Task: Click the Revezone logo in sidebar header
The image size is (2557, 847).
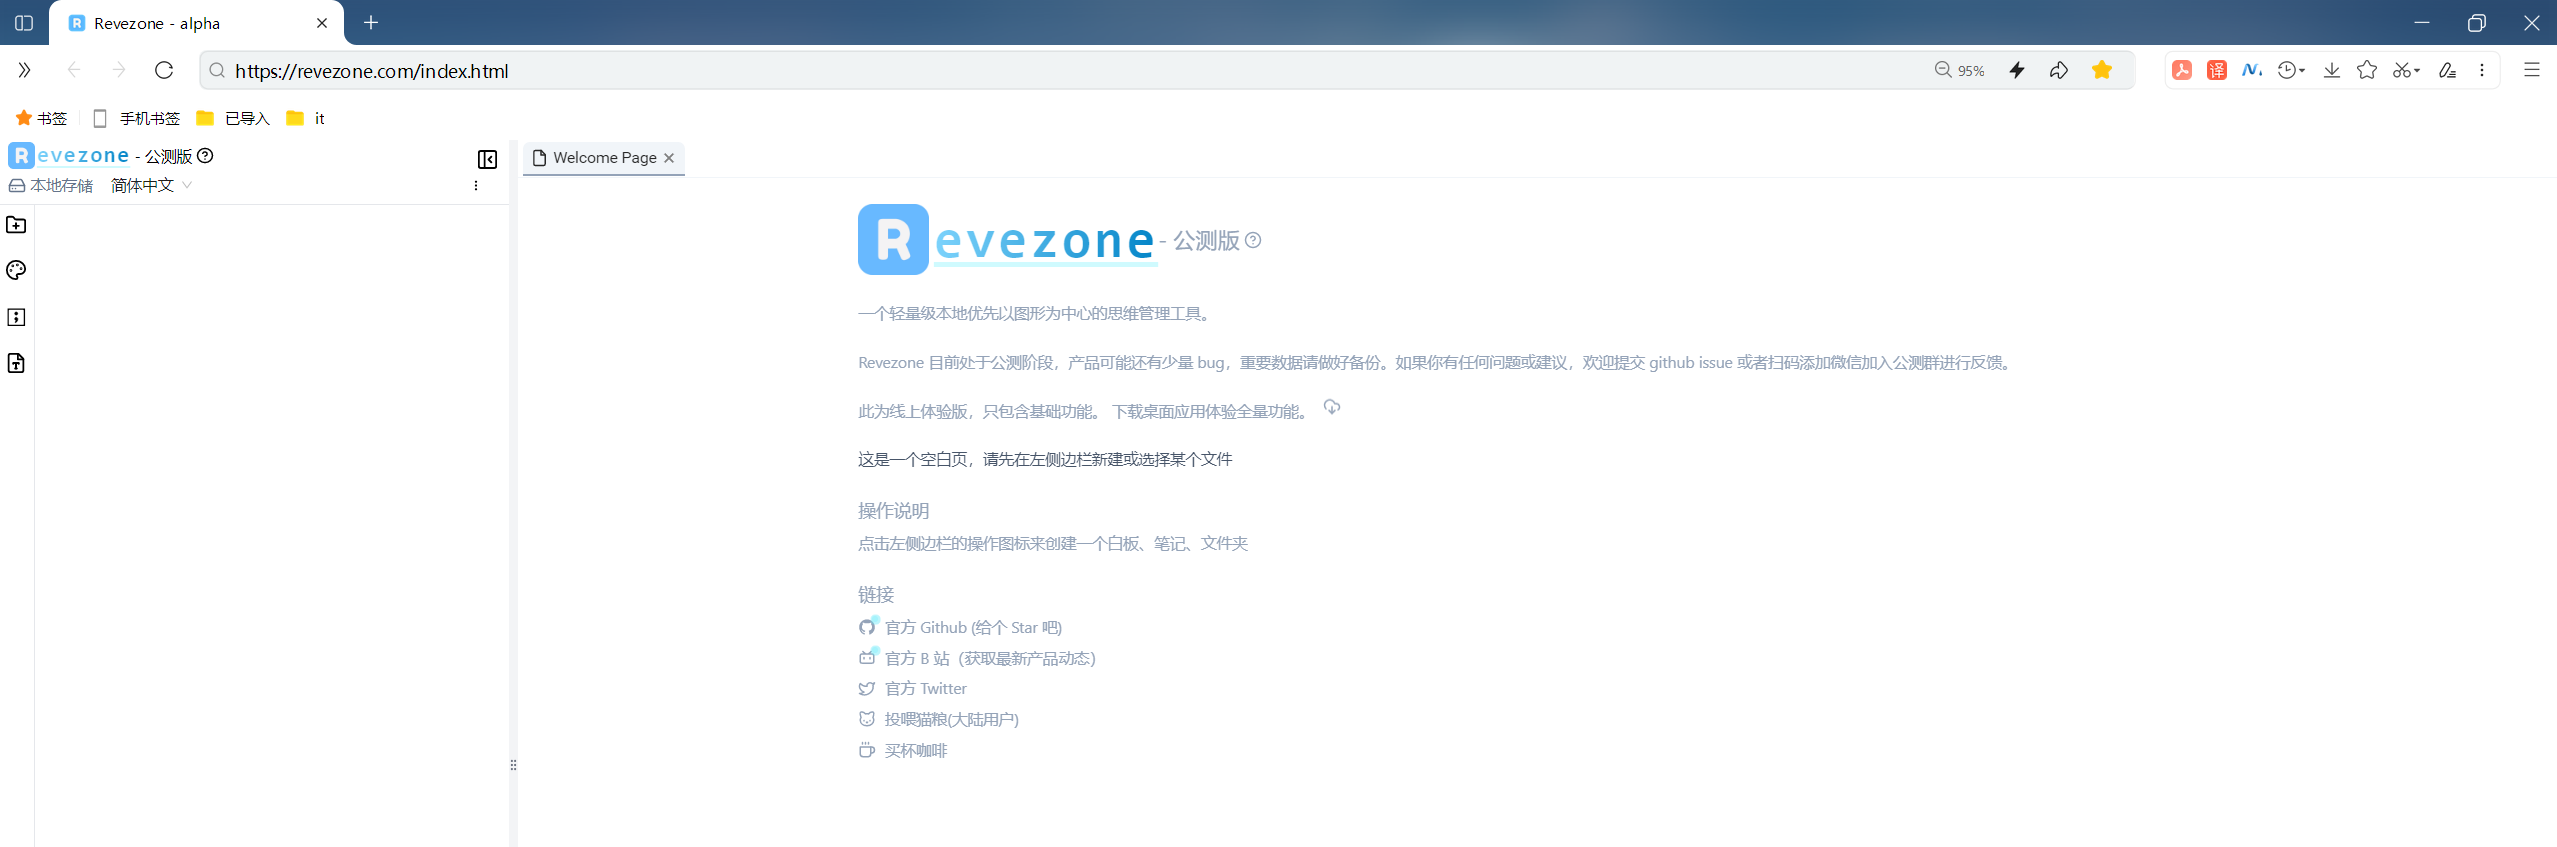Action: tap(69, 156)
